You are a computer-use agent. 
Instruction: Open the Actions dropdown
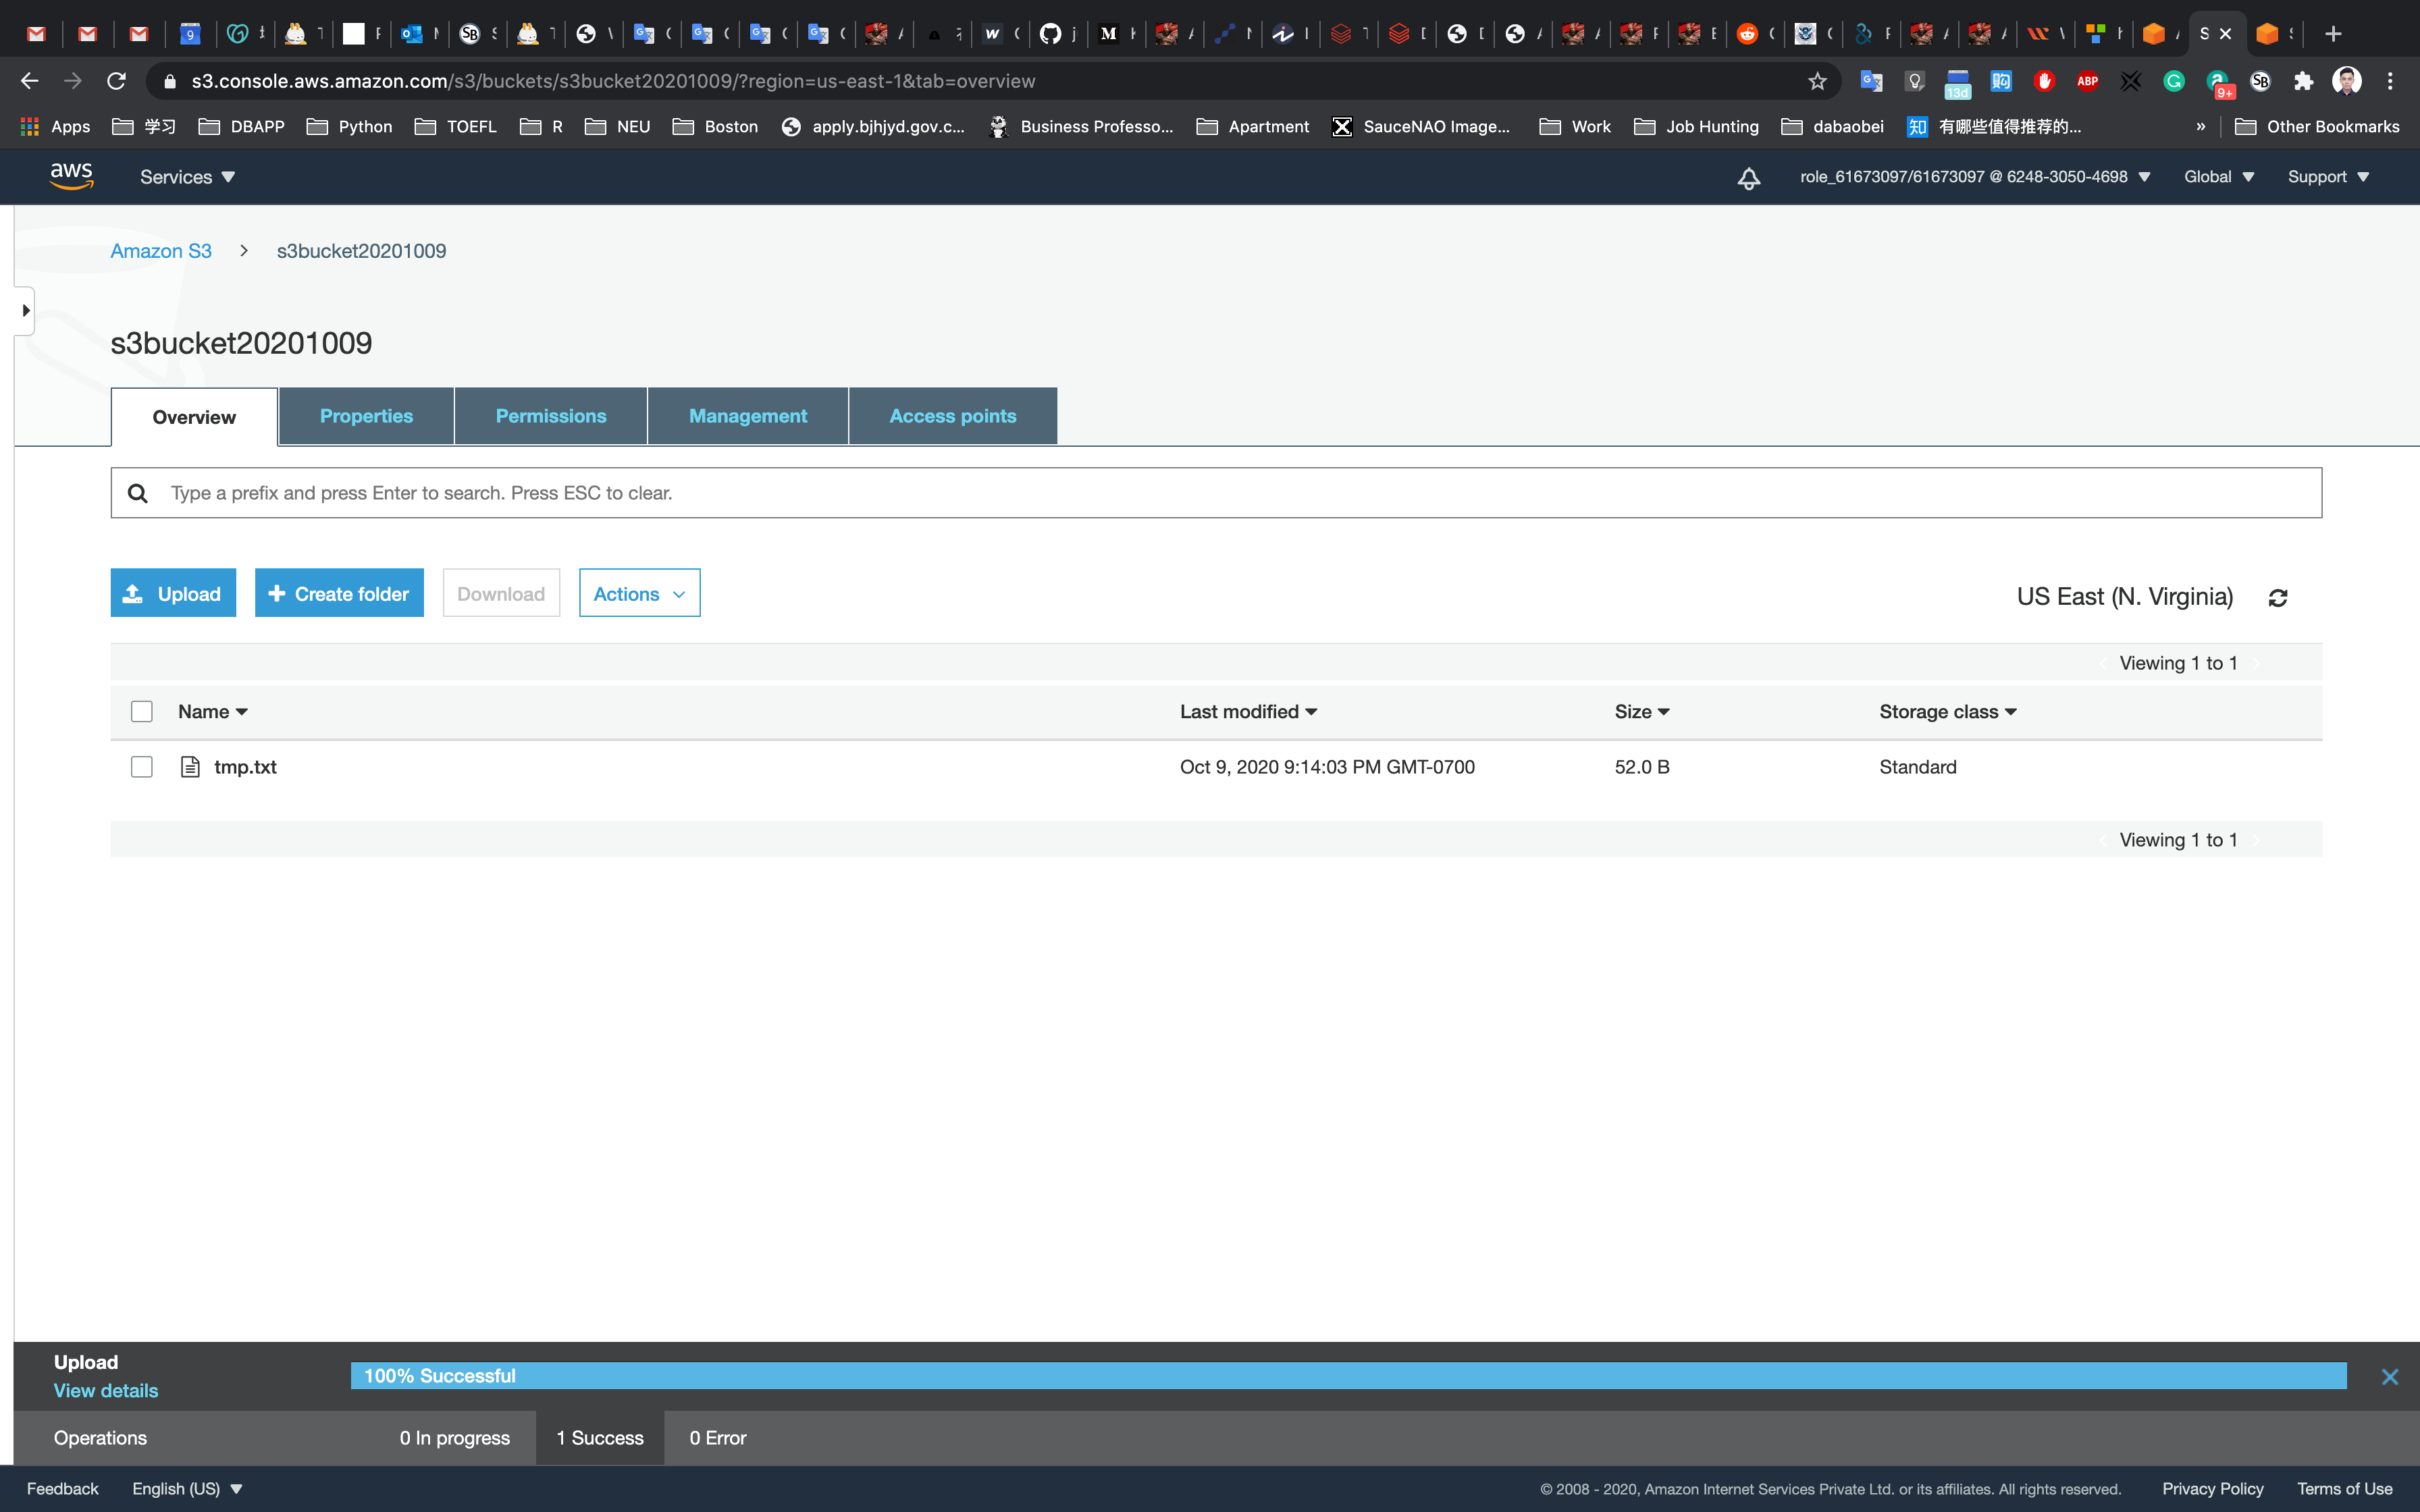coord(639,594)
